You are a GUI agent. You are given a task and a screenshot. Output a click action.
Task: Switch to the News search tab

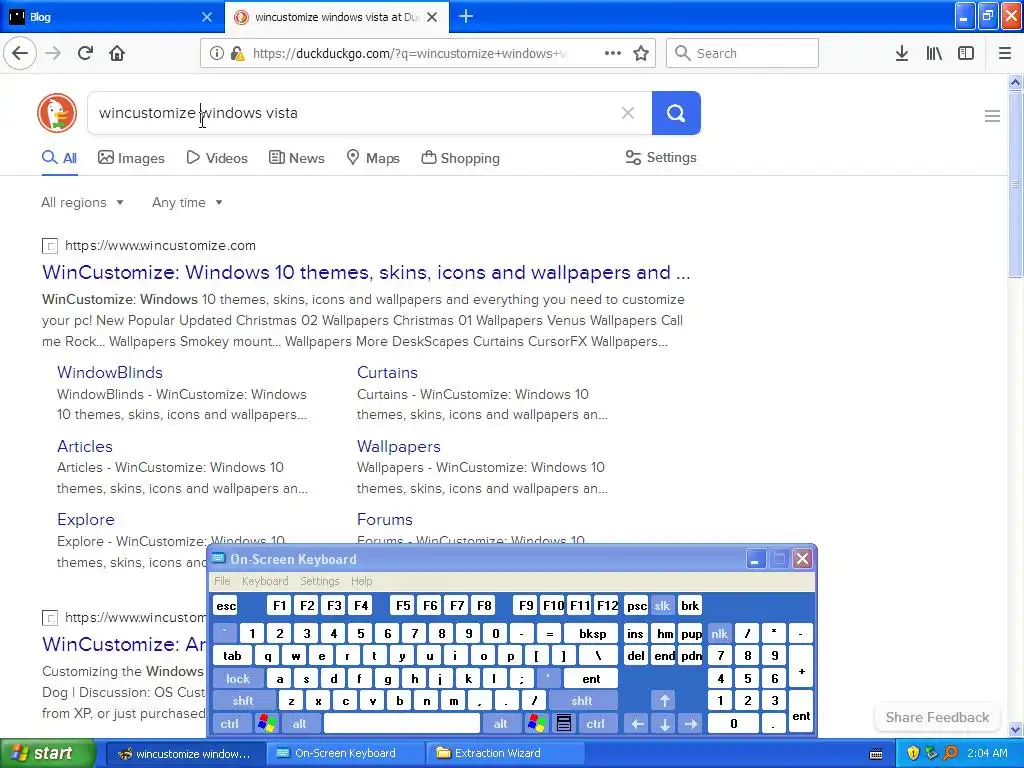pos(297,158)
